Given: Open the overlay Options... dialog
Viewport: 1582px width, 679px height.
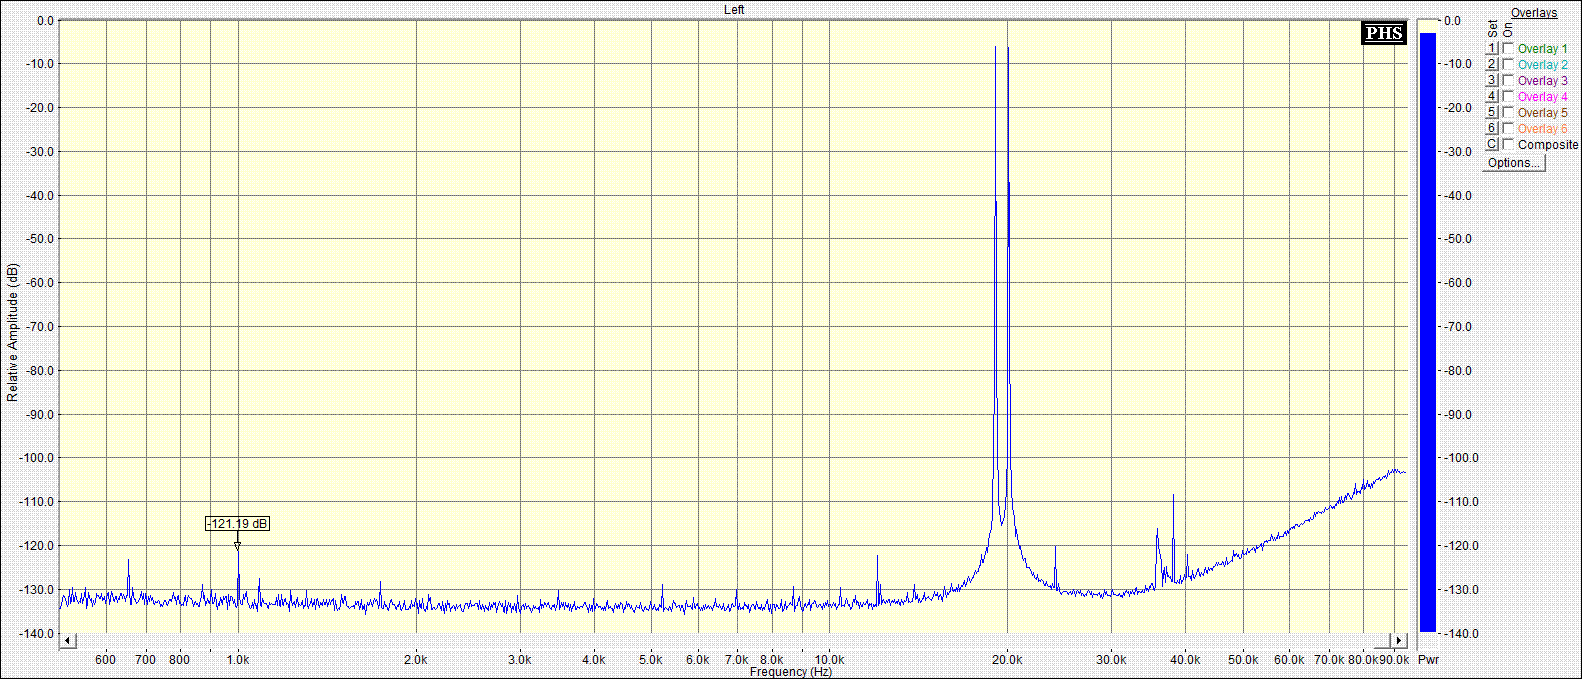Looking at the screenshot, I should [x=1514, y=163].
